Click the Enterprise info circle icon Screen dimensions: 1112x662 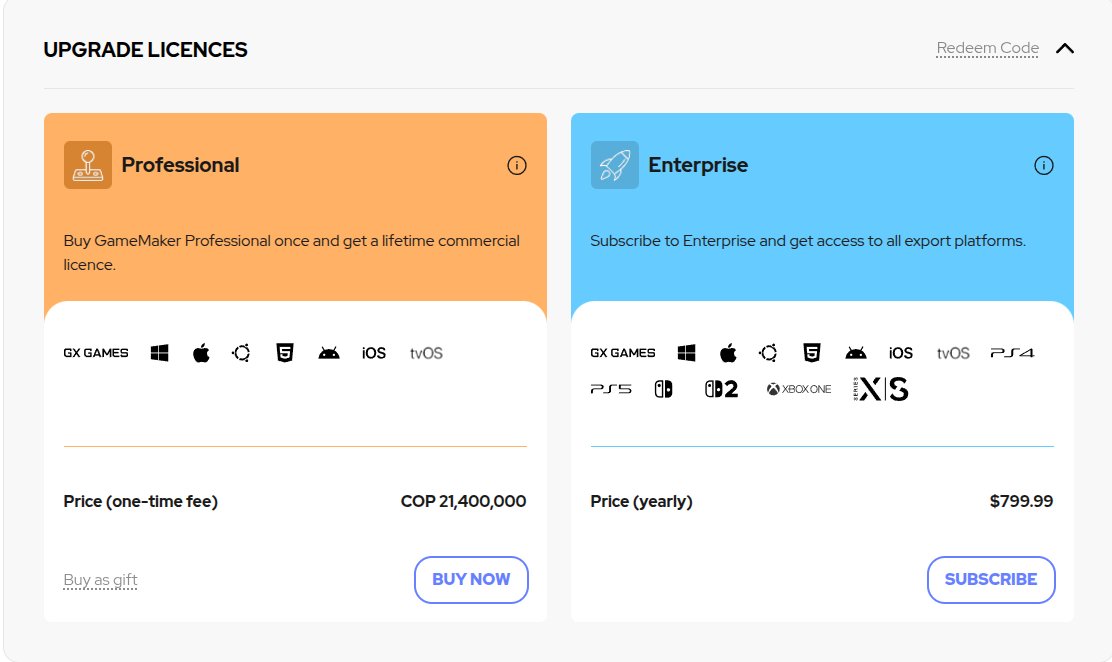click(1043, 165)
